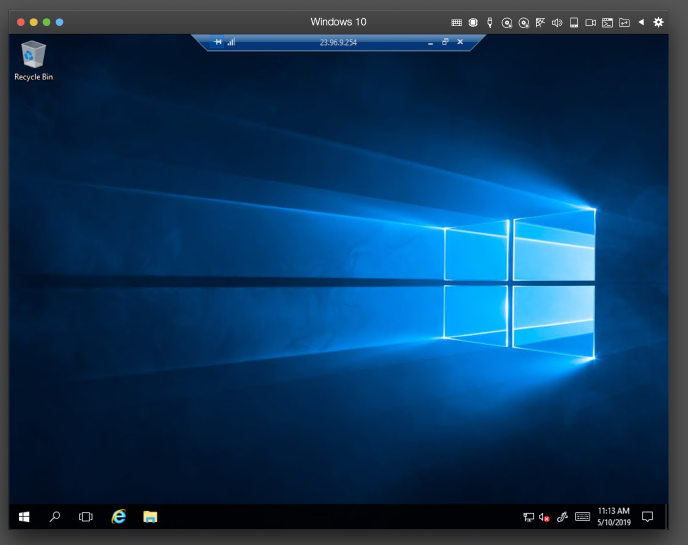Open the shared folders icon
Image resolution: width=688 pixels, height=545 pixels.
tap(624, 22)
